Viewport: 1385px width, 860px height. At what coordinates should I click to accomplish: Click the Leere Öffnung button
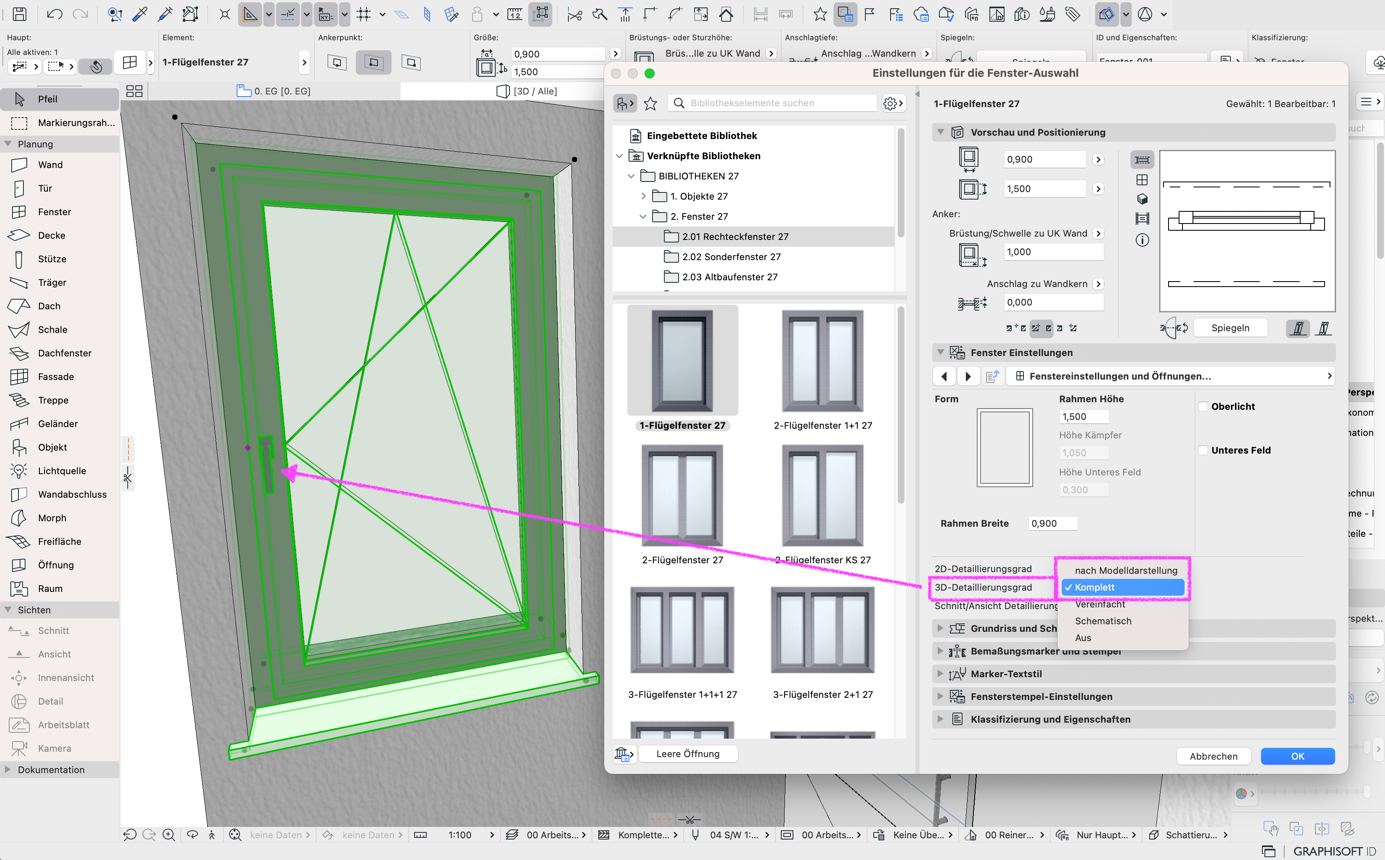[x=687, y=754]
